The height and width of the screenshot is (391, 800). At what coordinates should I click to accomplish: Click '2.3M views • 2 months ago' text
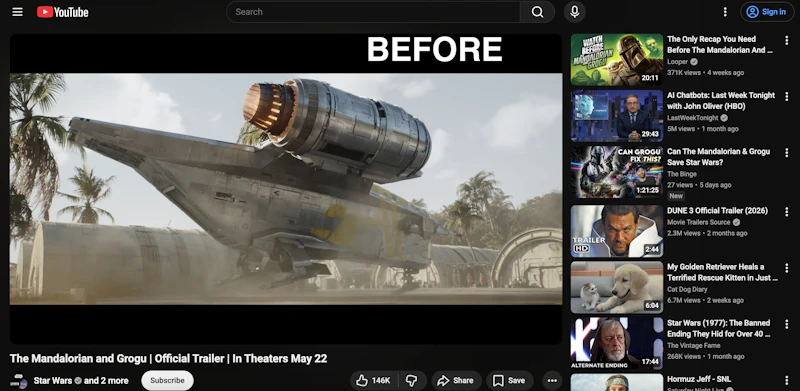(707, 233)
